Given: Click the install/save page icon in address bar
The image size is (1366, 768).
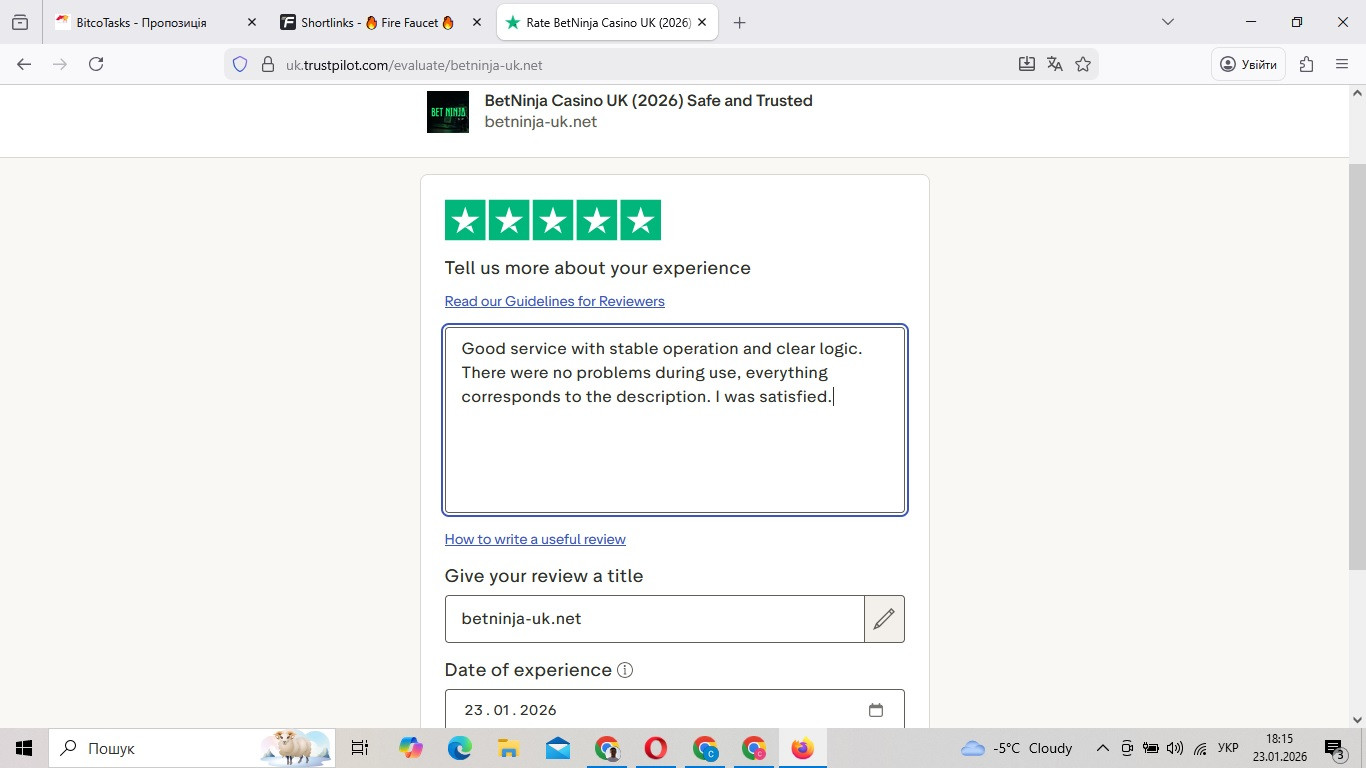Looking at the screenshot, I should click(x=1027, y=64).
